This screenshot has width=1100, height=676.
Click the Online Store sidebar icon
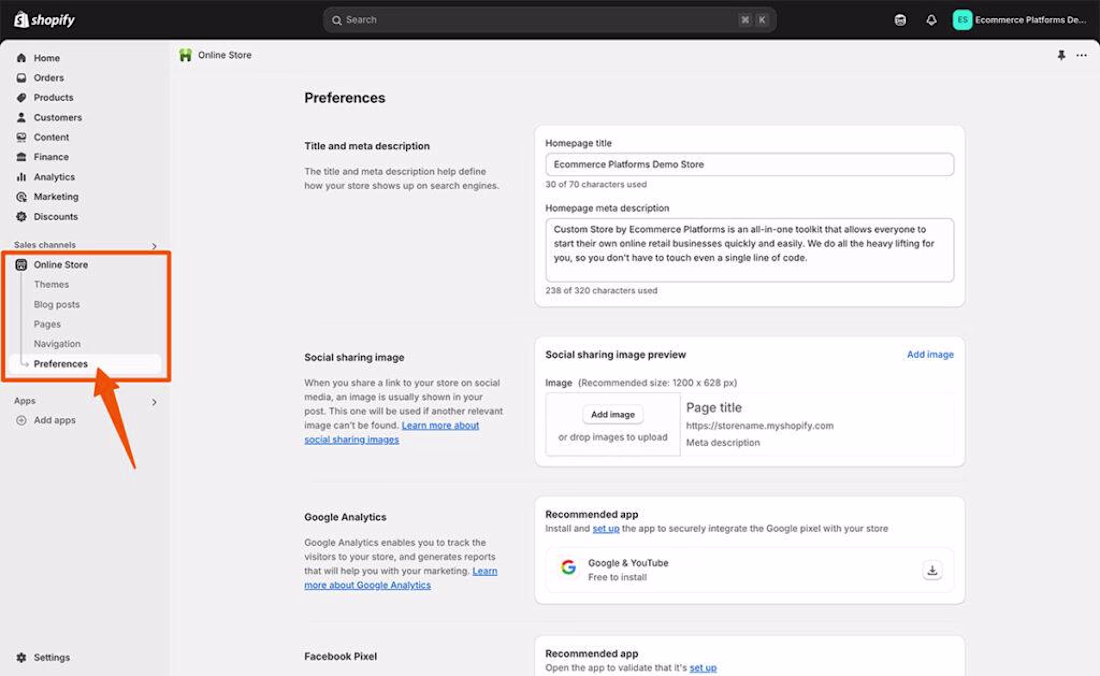21,265
